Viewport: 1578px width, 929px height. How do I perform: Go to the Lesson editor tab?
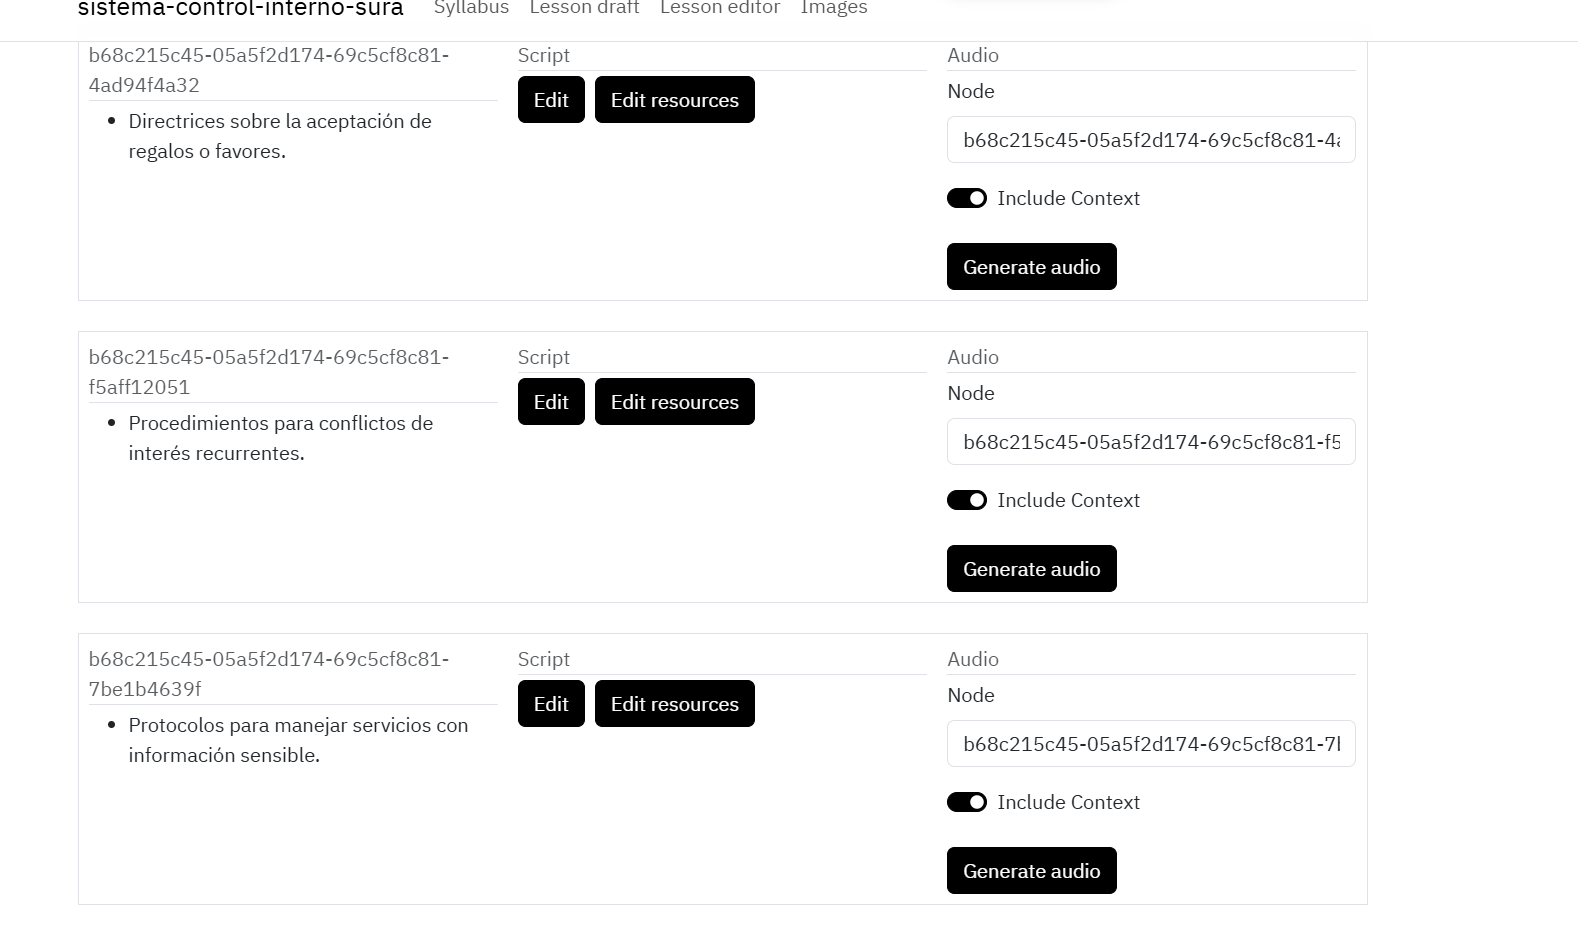(720, 8)
